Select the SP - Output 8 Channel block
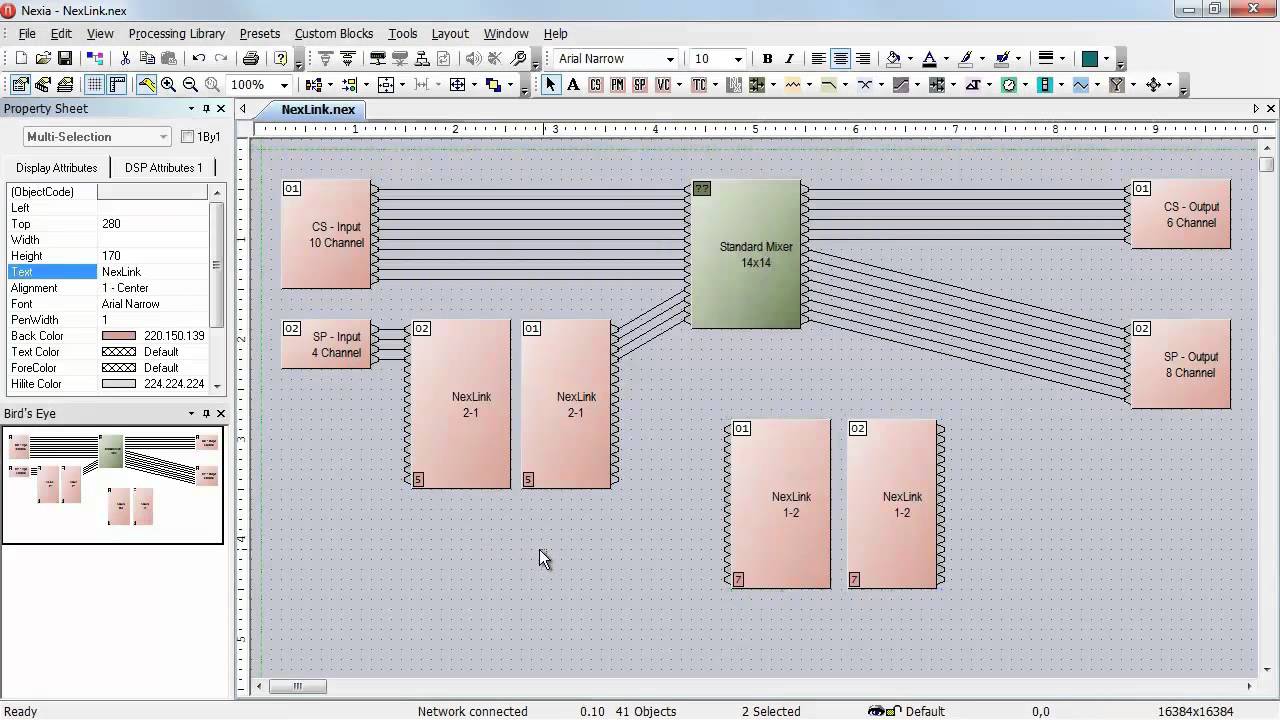1280x720 pixels. point(1180,364)
